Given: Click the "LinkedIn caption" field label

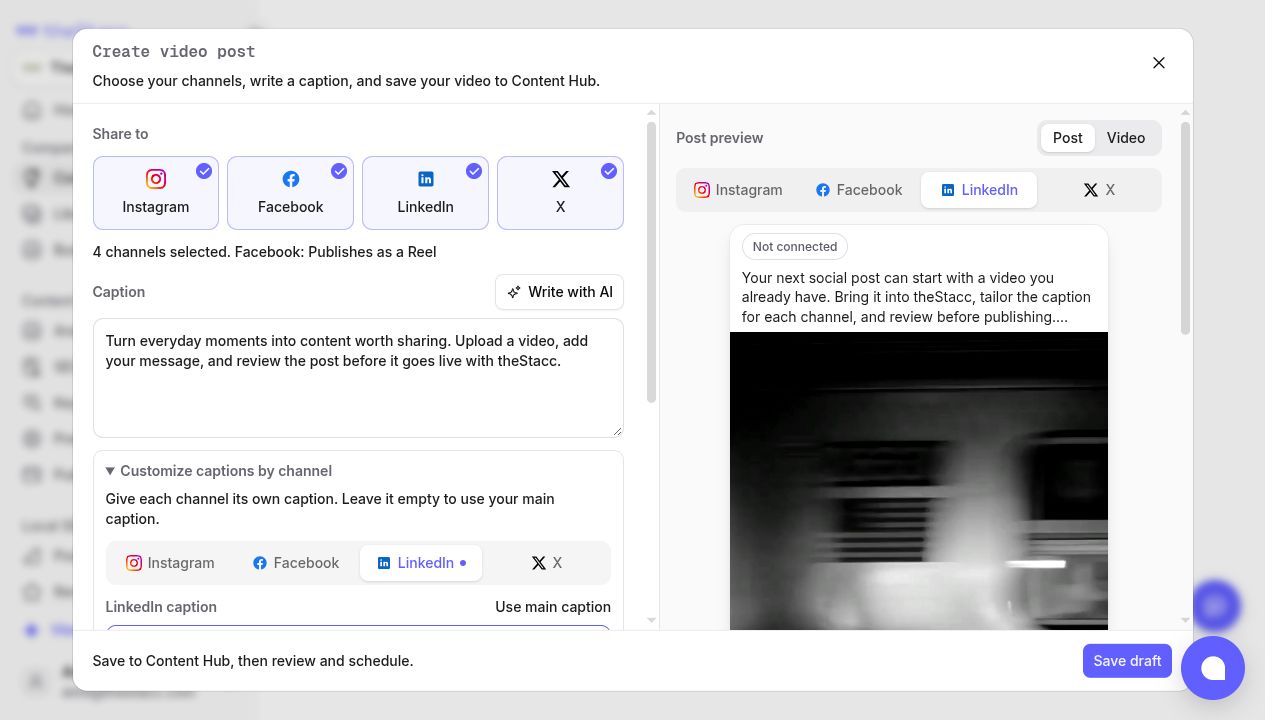Looking at the screenshot, I should pyautogui.click(x=161, y=607).
